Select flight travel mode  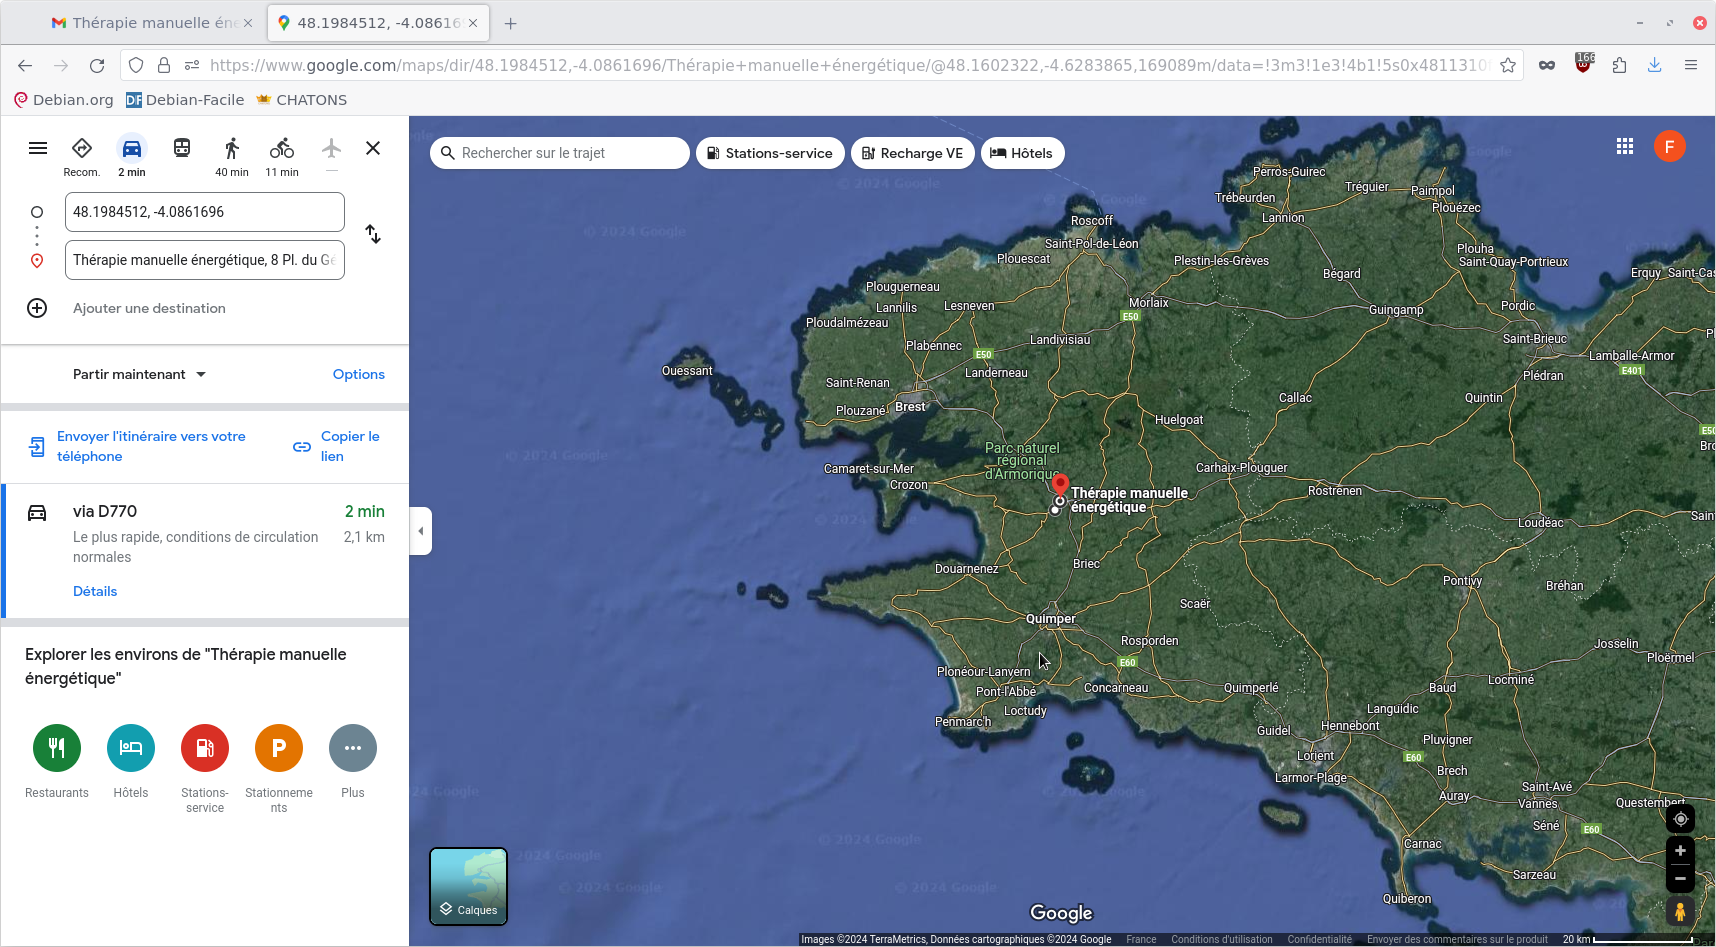tap(332, 148)
